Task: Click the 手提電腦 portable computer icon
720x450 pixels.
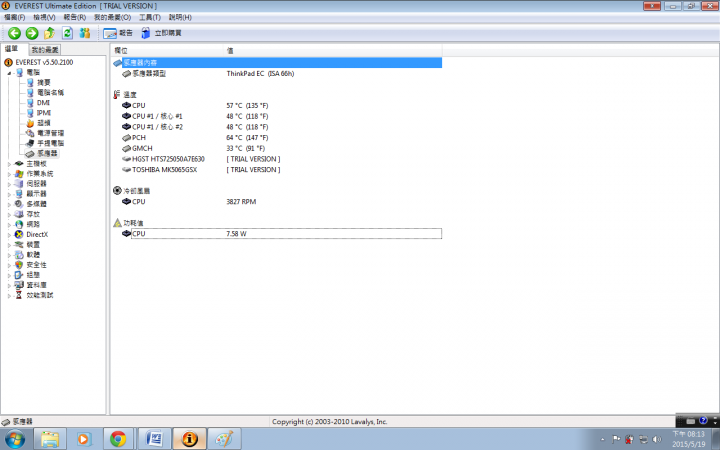Action: pyautogui.click(x=30, y=143)
